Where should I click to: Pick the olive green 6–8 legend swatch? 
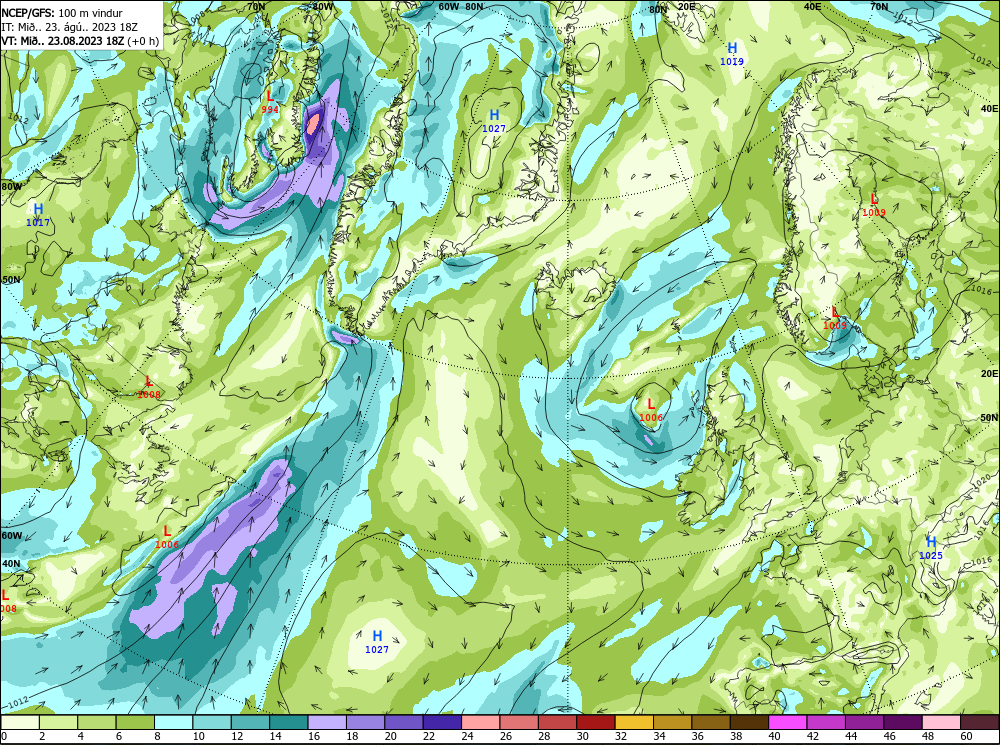coord(135,722)
